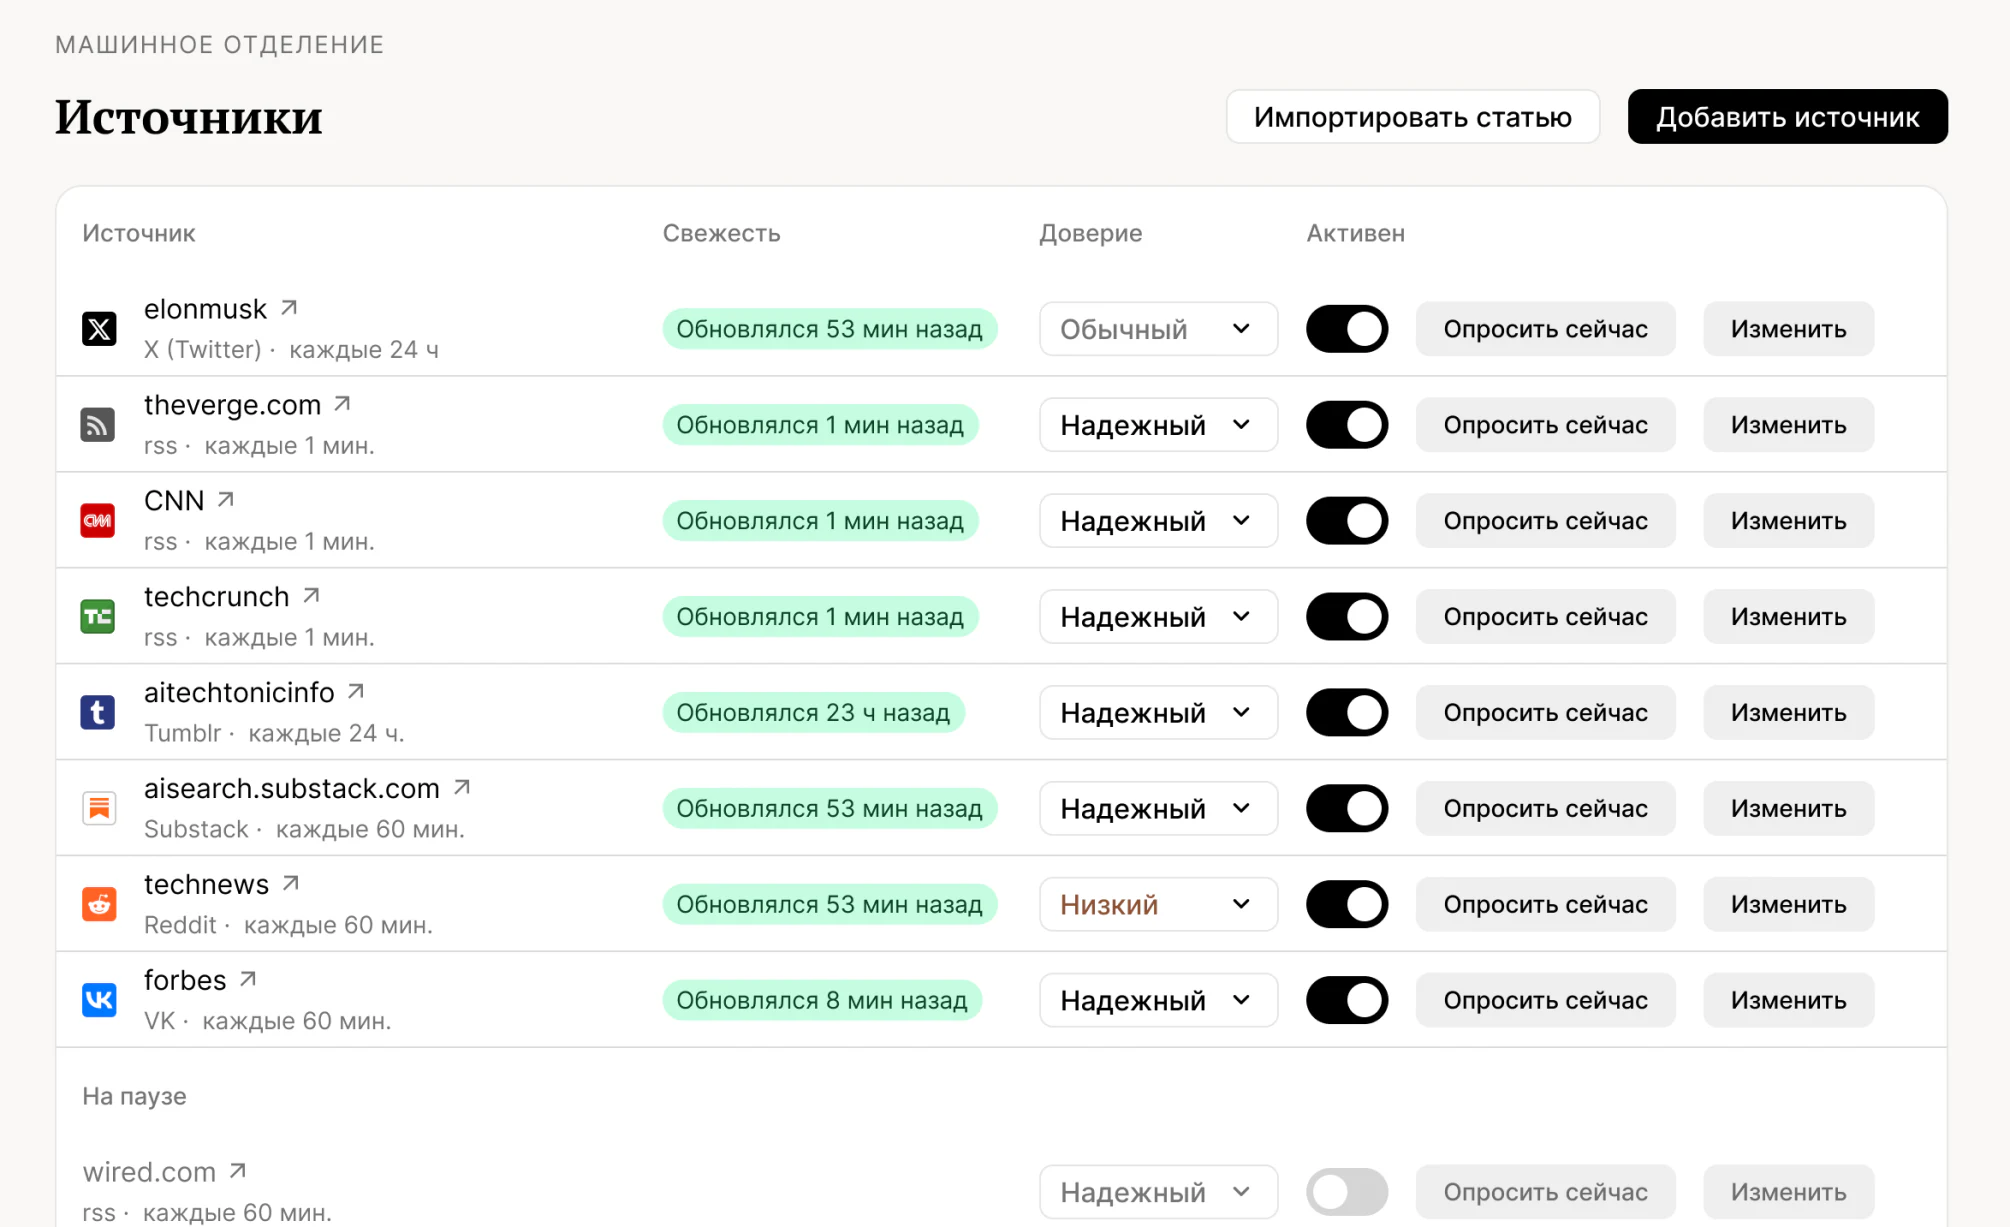Click Изменить for techcrunch
Image resolution: width=2010 pixels, height=1227 pixels.
1788,617
